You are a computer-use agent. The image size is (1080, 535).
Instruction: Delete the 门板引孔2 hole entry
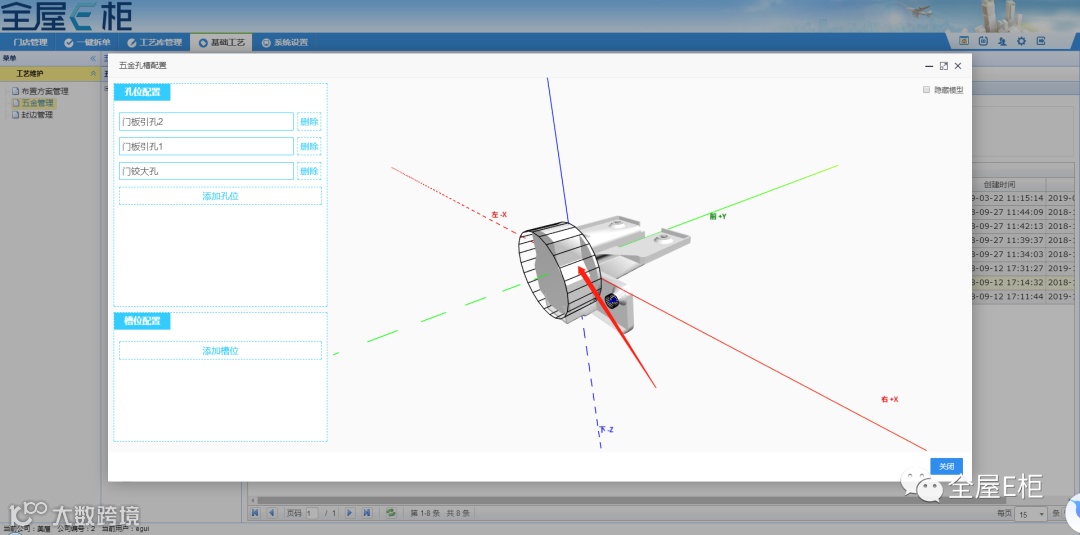[x=309, y=122]
